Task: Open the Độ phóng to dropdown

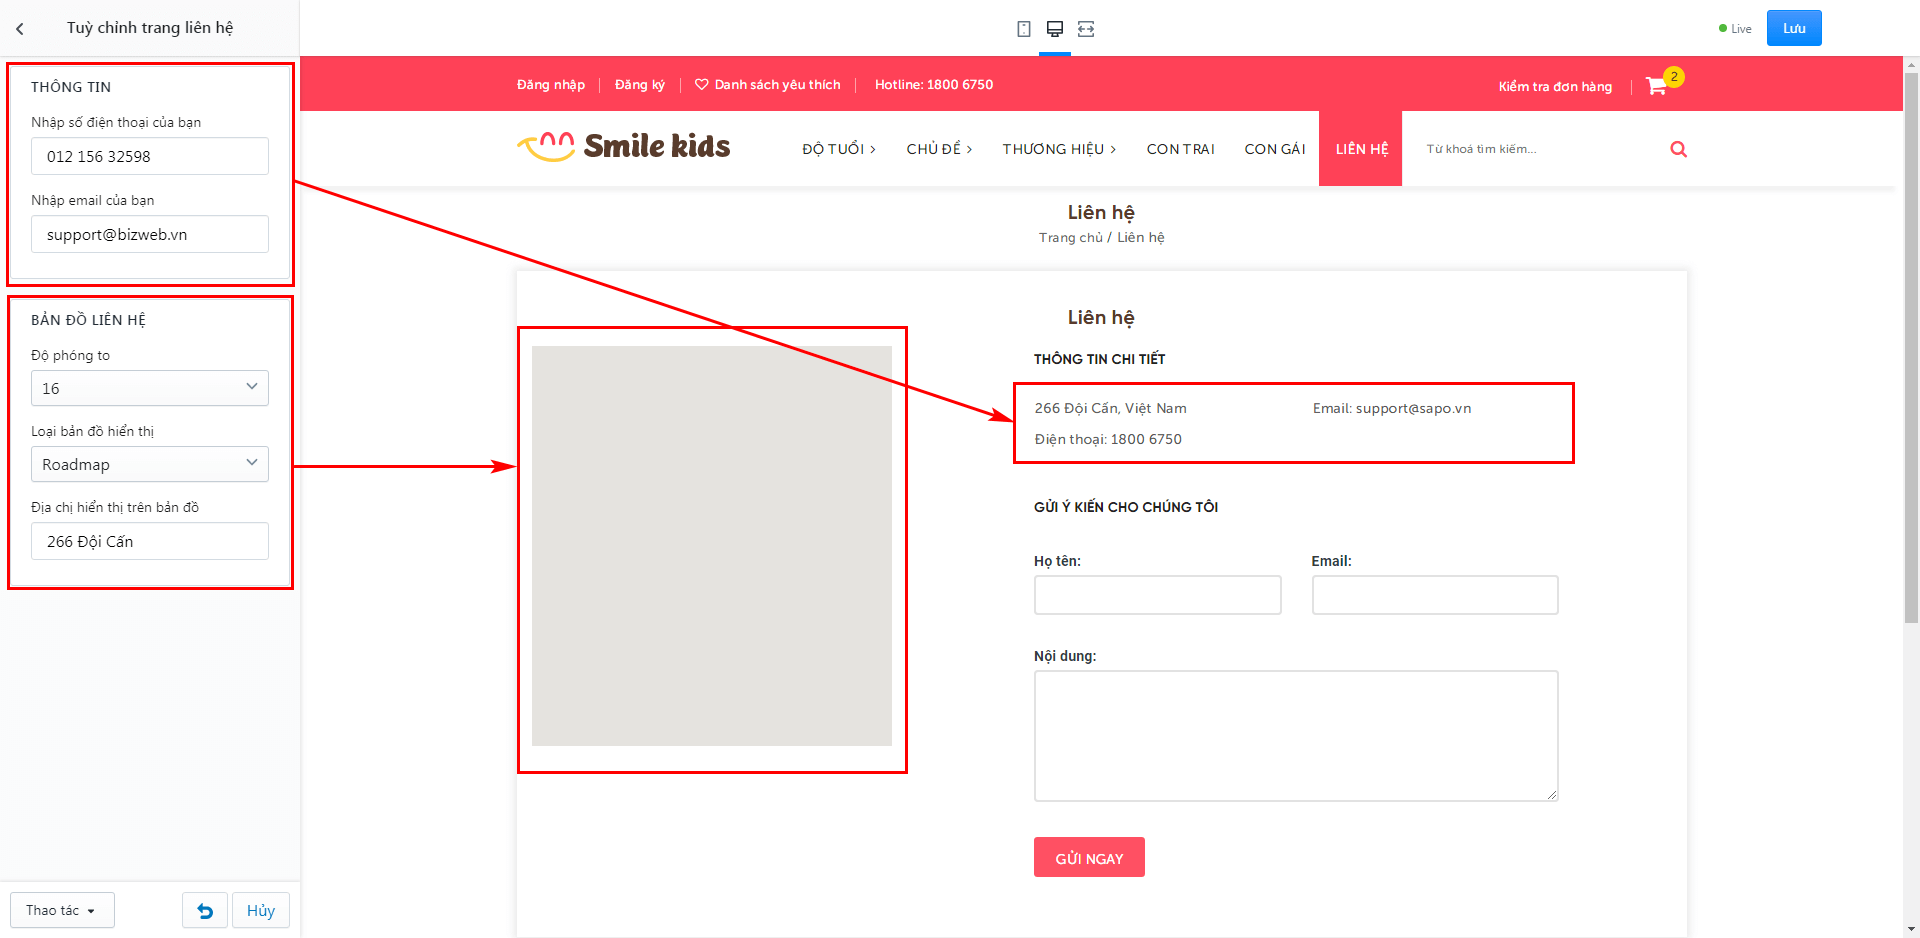Action: coord(150,388)
